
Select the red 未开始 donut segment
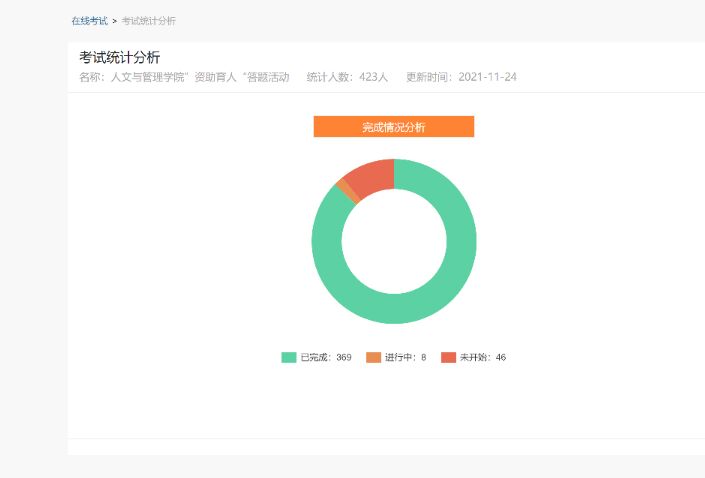(x=370, y=174)
